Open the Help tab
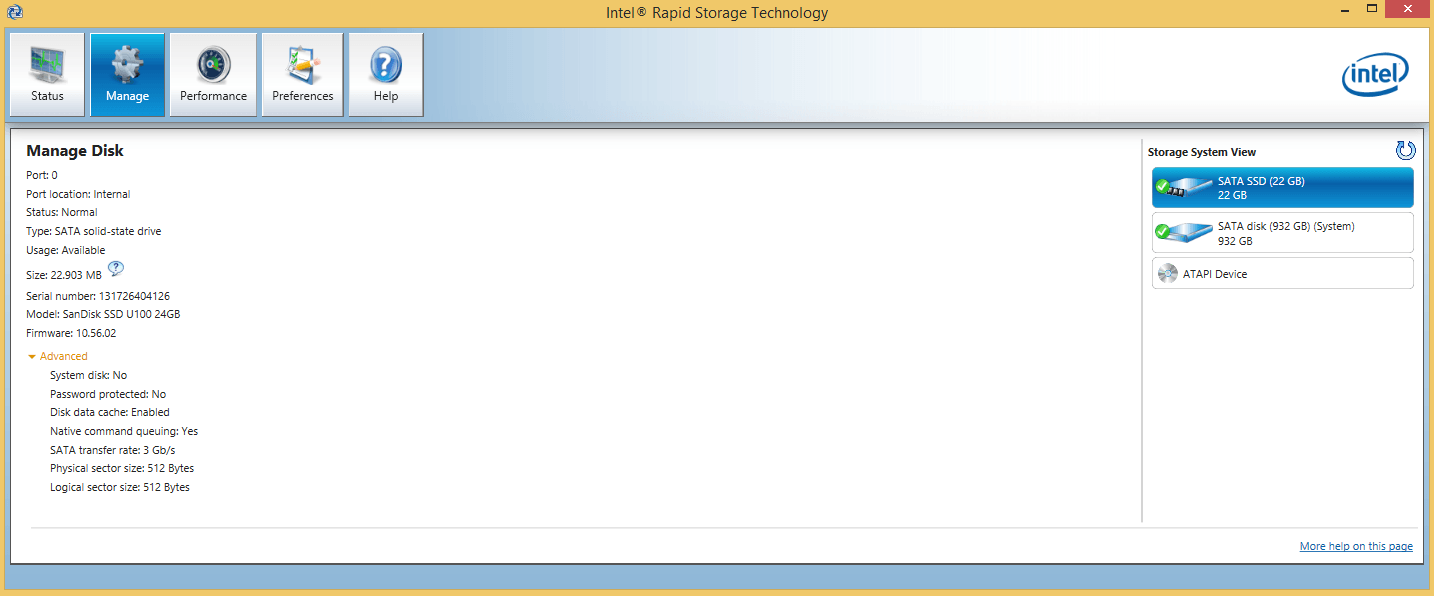The height and width of the screenshot is (596, 1434). click(x=386, y=75)
